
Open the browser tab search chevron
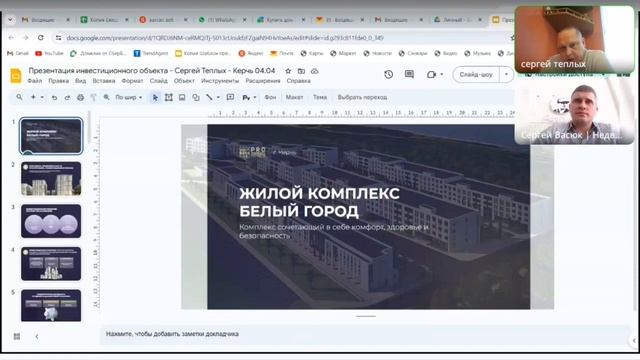pyautogui.click(x=10, y=19)
